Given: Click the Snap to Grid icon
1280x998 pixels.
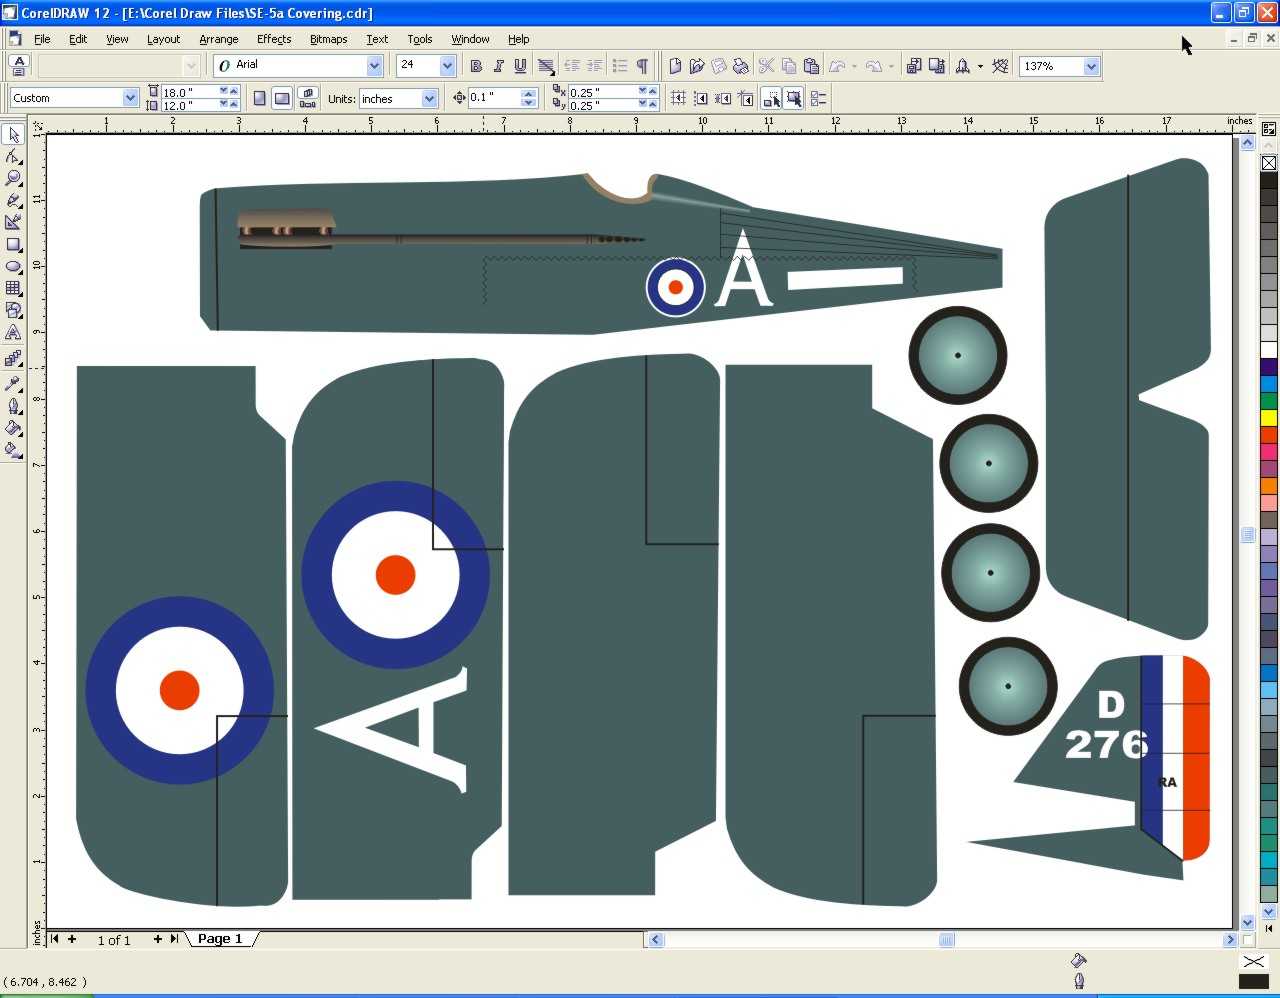Looking at the screenshot, I should coord(678,98).
